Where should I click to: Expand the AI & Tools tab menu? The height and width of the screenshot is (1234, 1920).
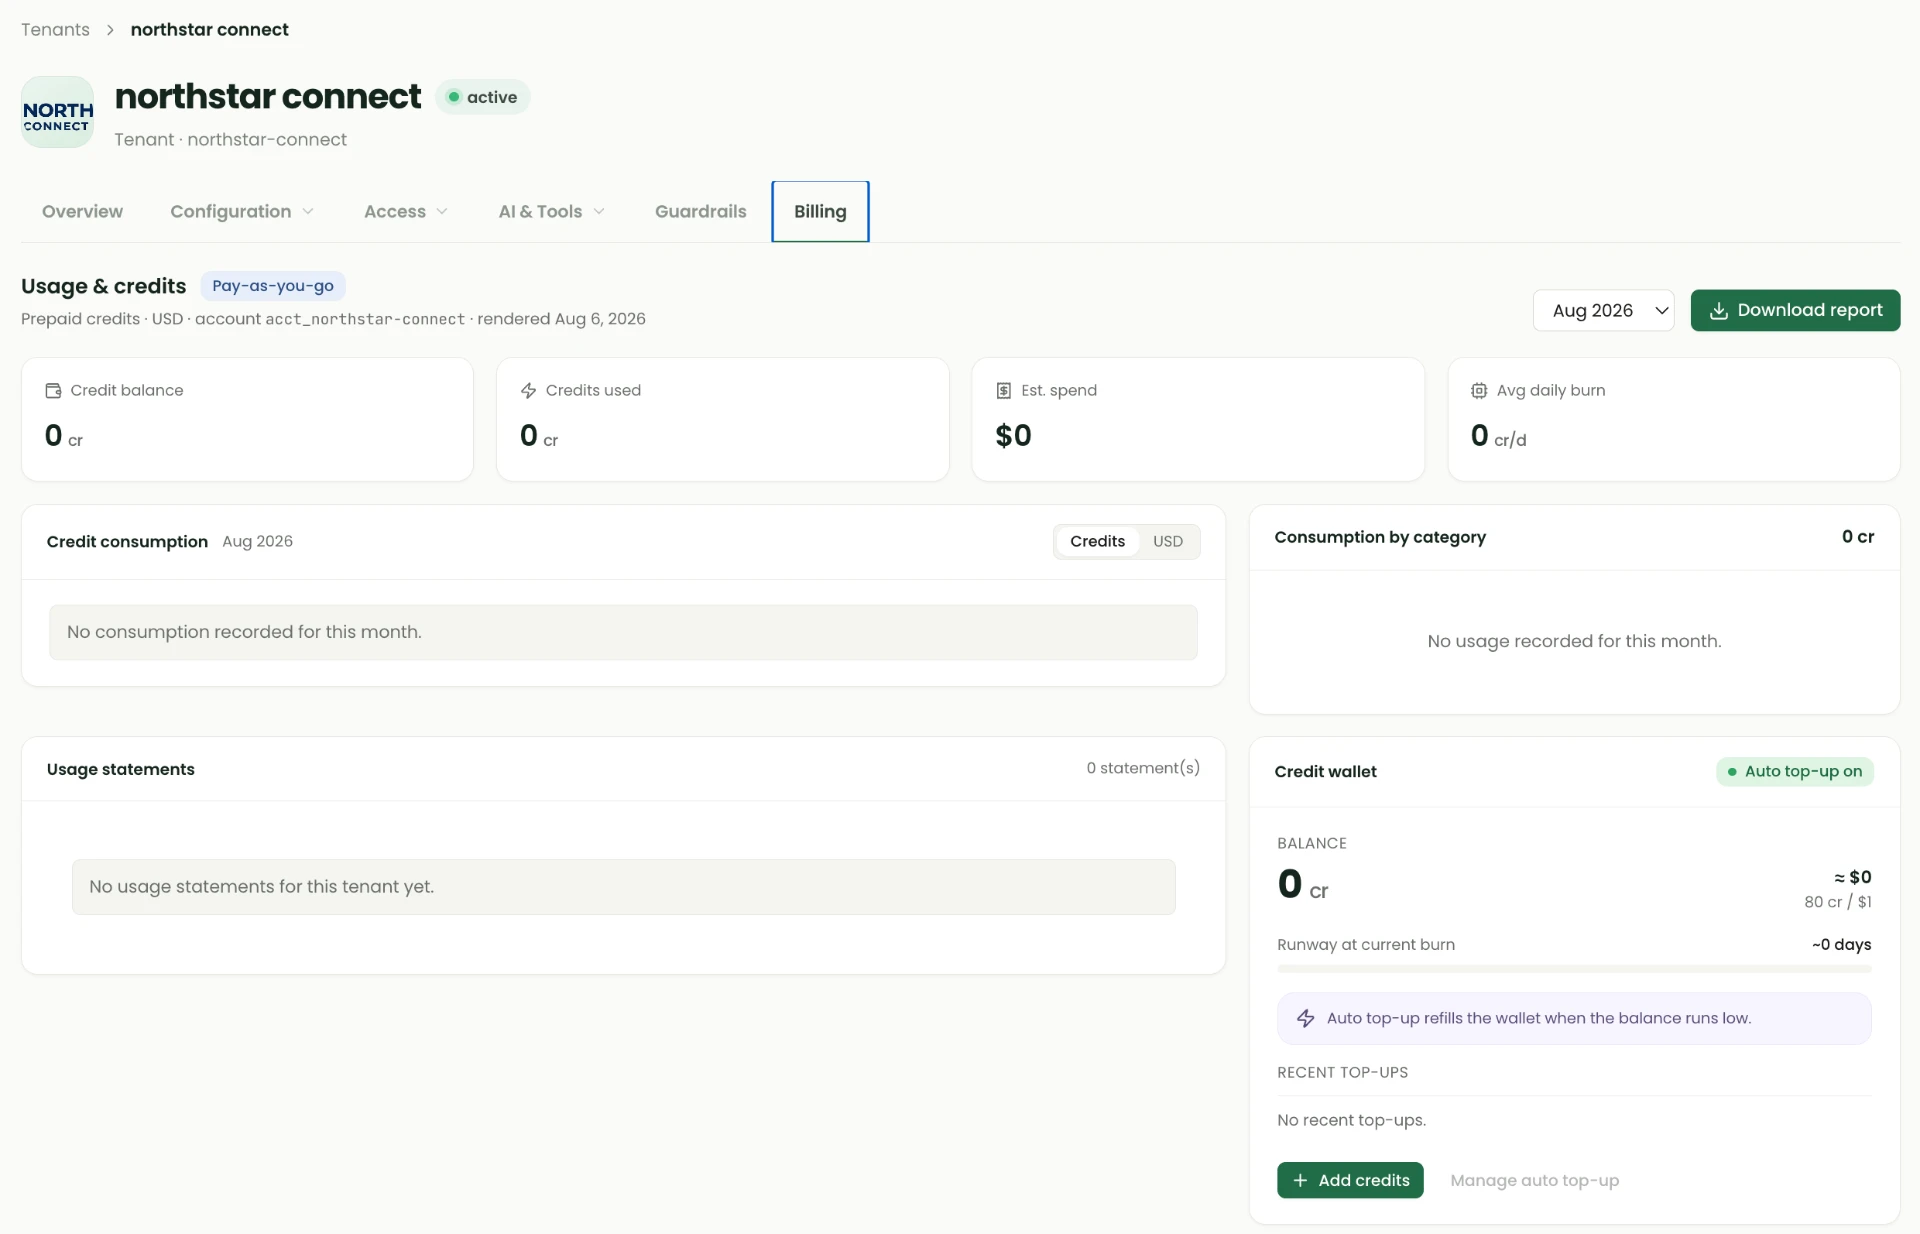551,211
